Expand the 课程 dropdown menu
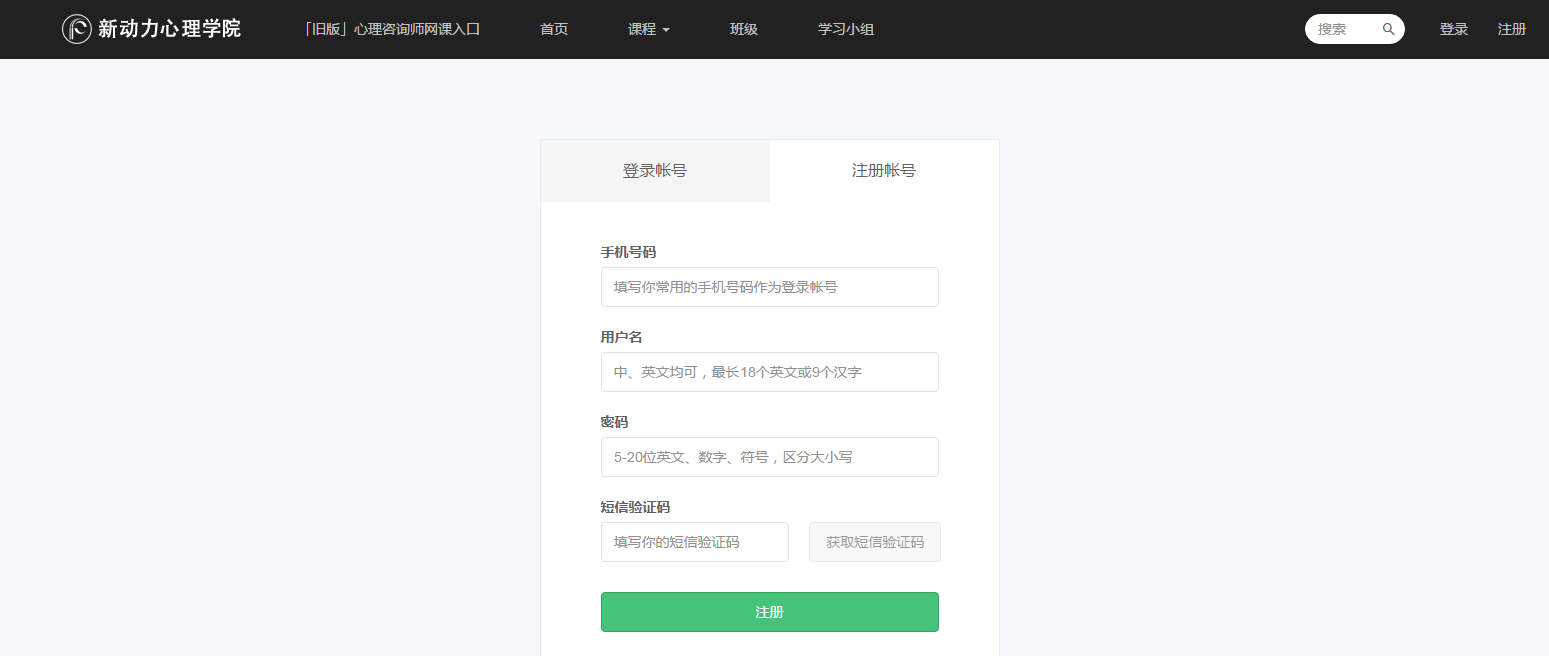This screenshot has height=656, width=1549. click(649, 29)
